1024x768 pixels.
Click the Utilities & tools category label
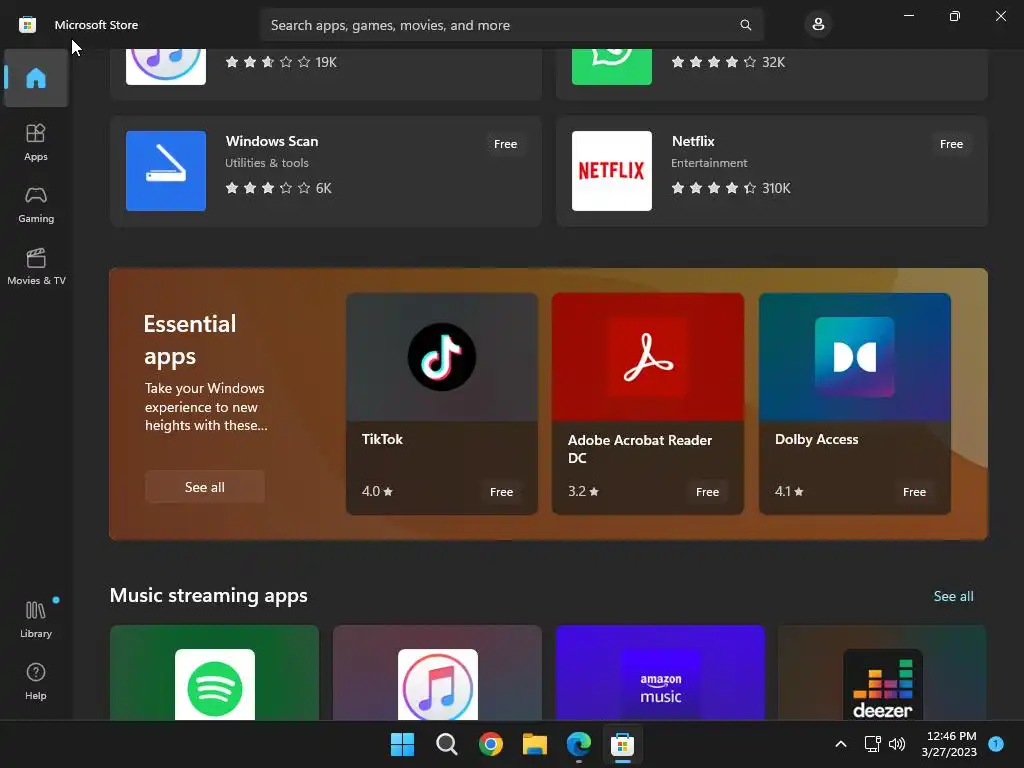click(x=266, y=163)
